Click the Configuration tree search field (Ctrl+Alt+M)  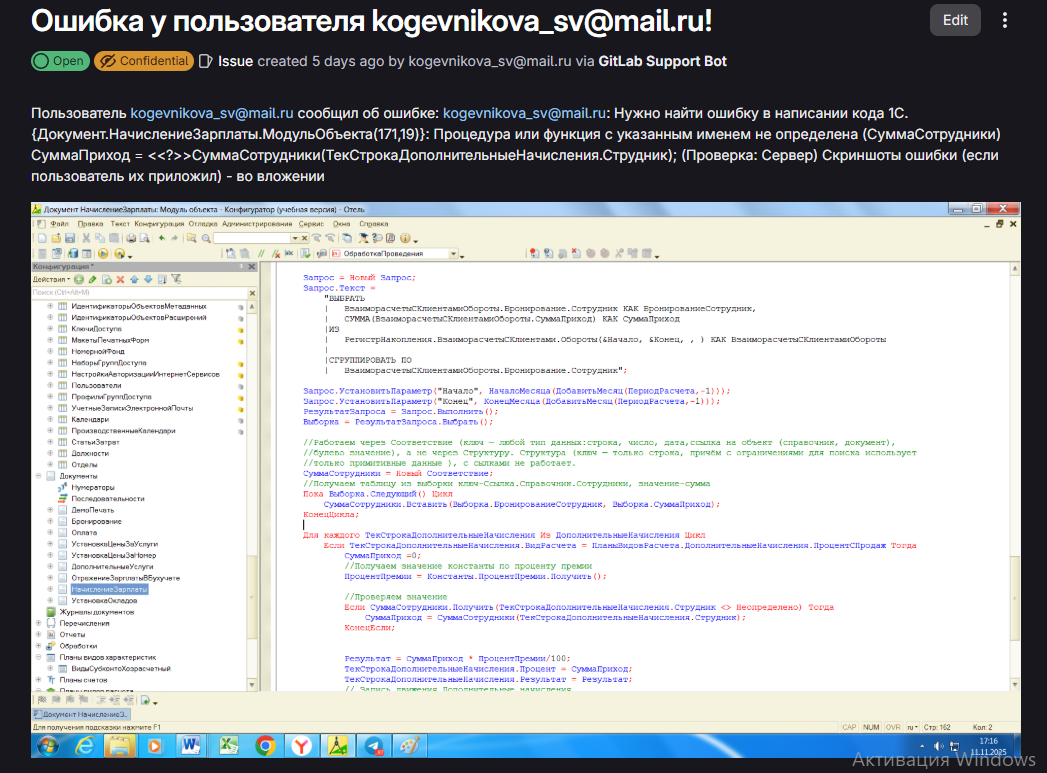(139, 292)
